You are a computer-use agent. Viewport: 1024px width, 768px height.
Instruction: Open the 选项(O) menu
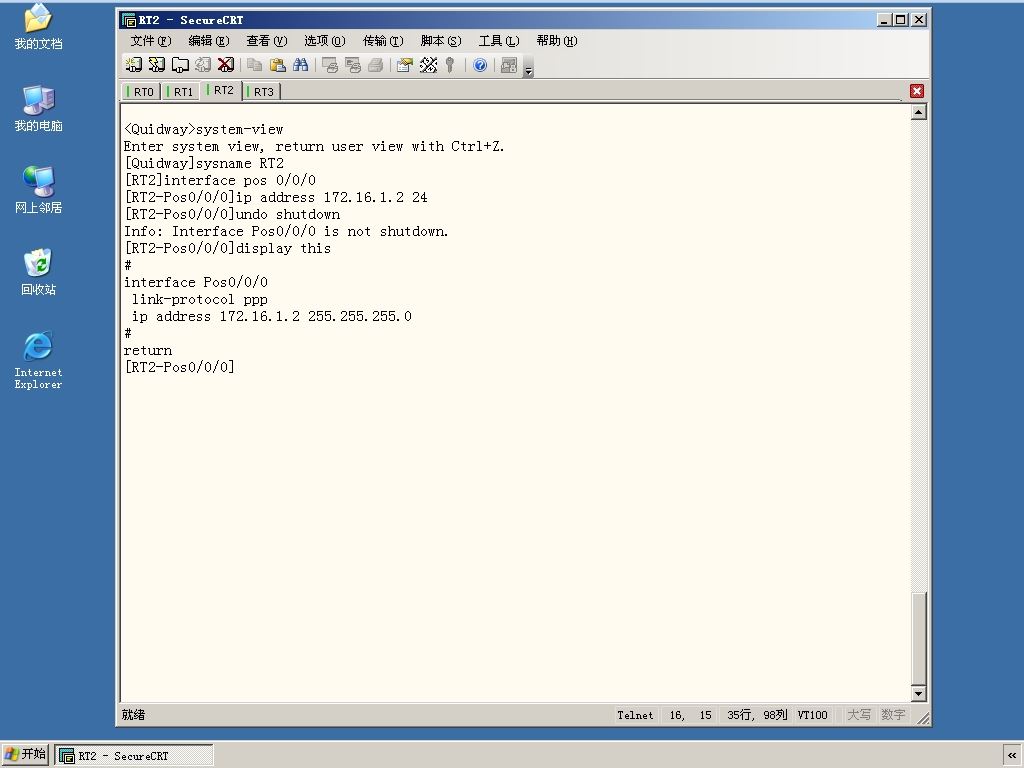pyautogui.click(x=325, y=41)
